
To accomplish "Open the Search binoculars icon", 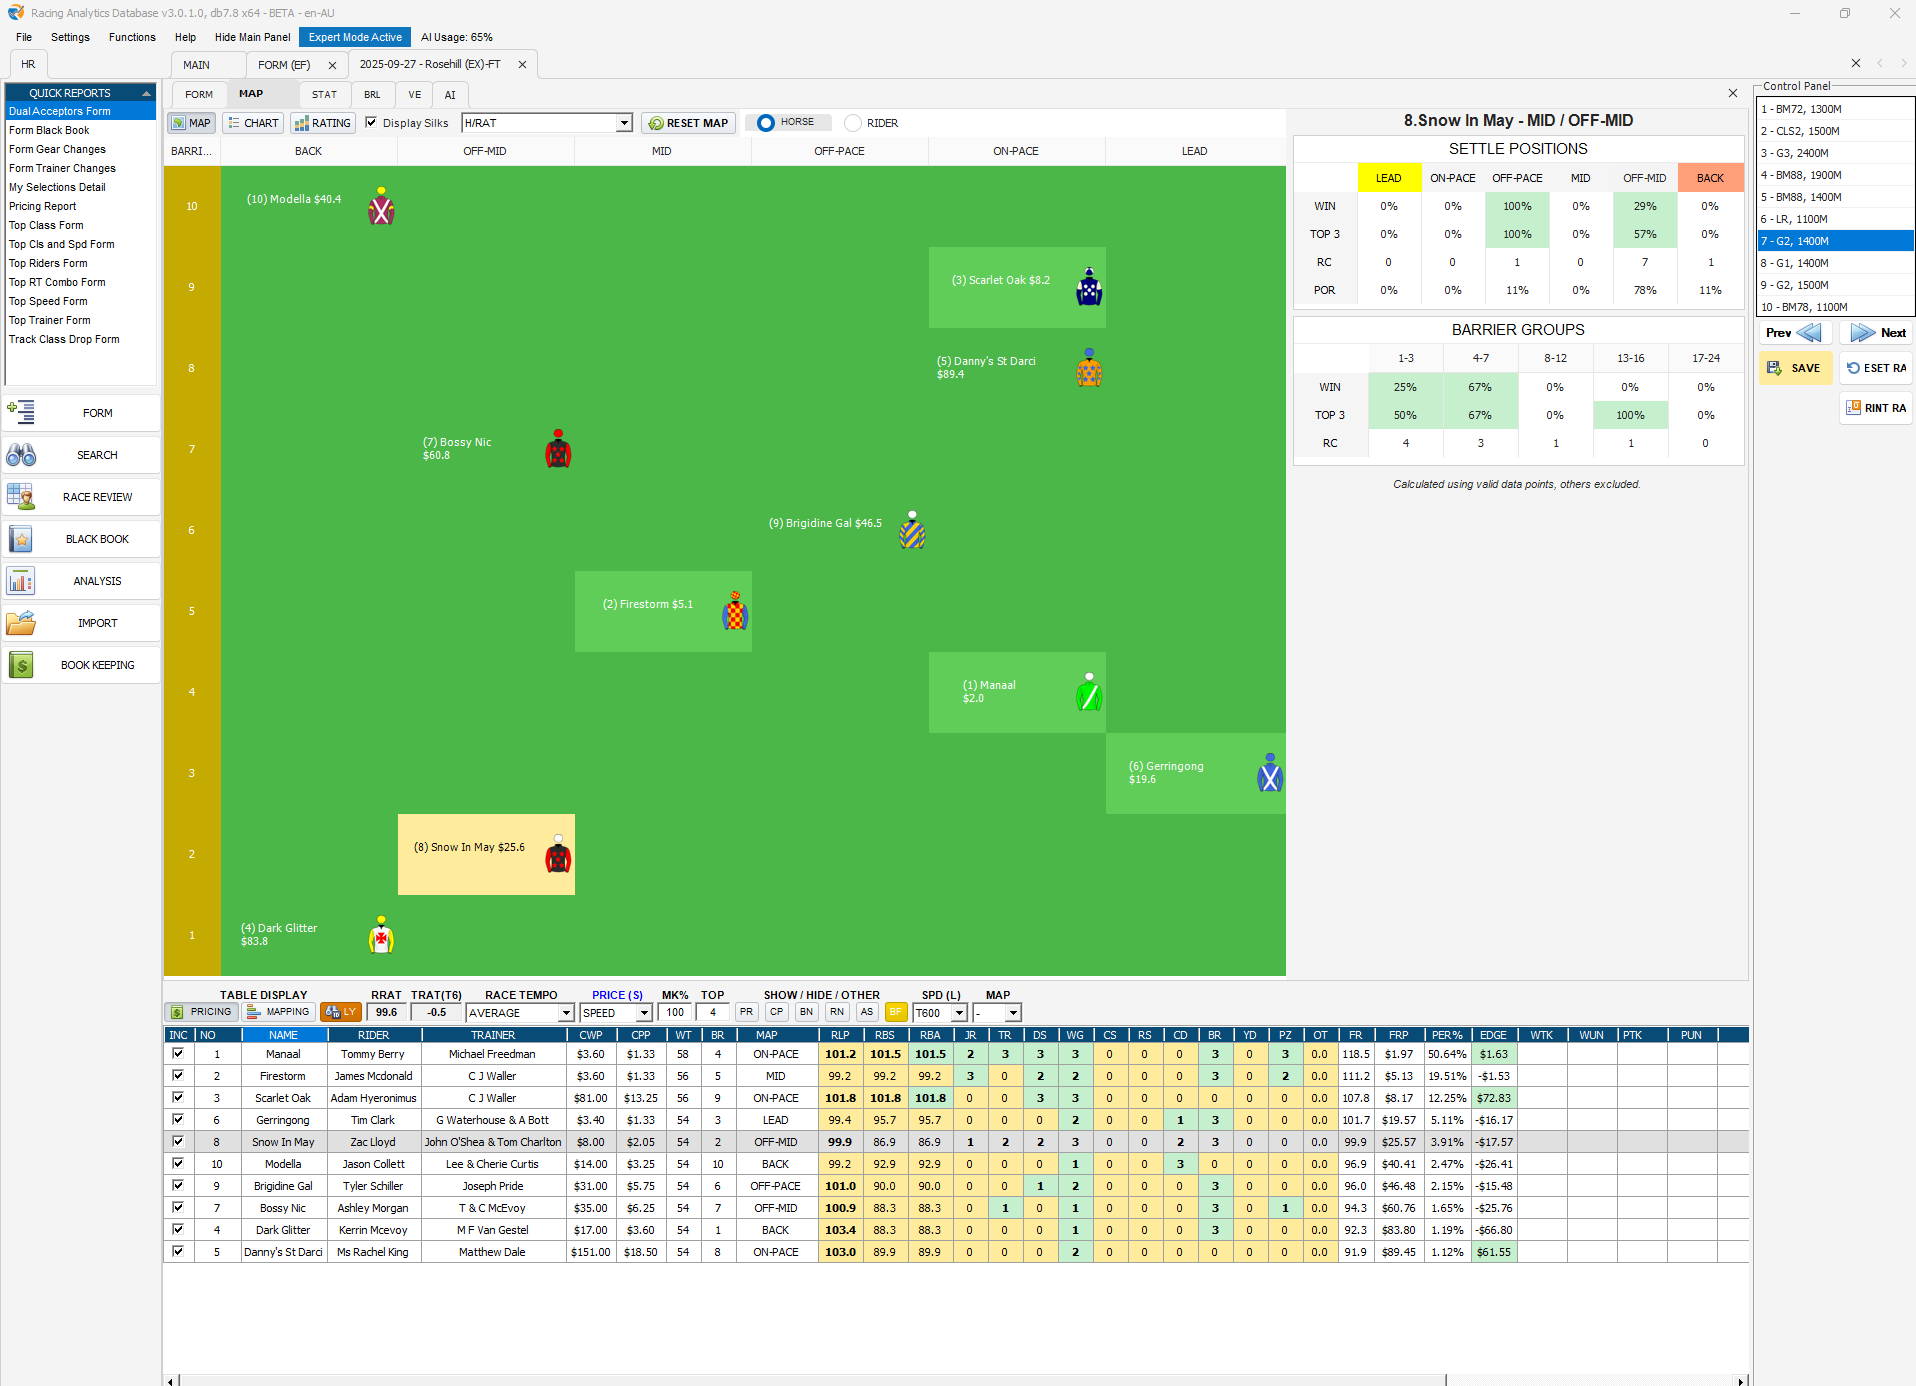I will [21, 455].
